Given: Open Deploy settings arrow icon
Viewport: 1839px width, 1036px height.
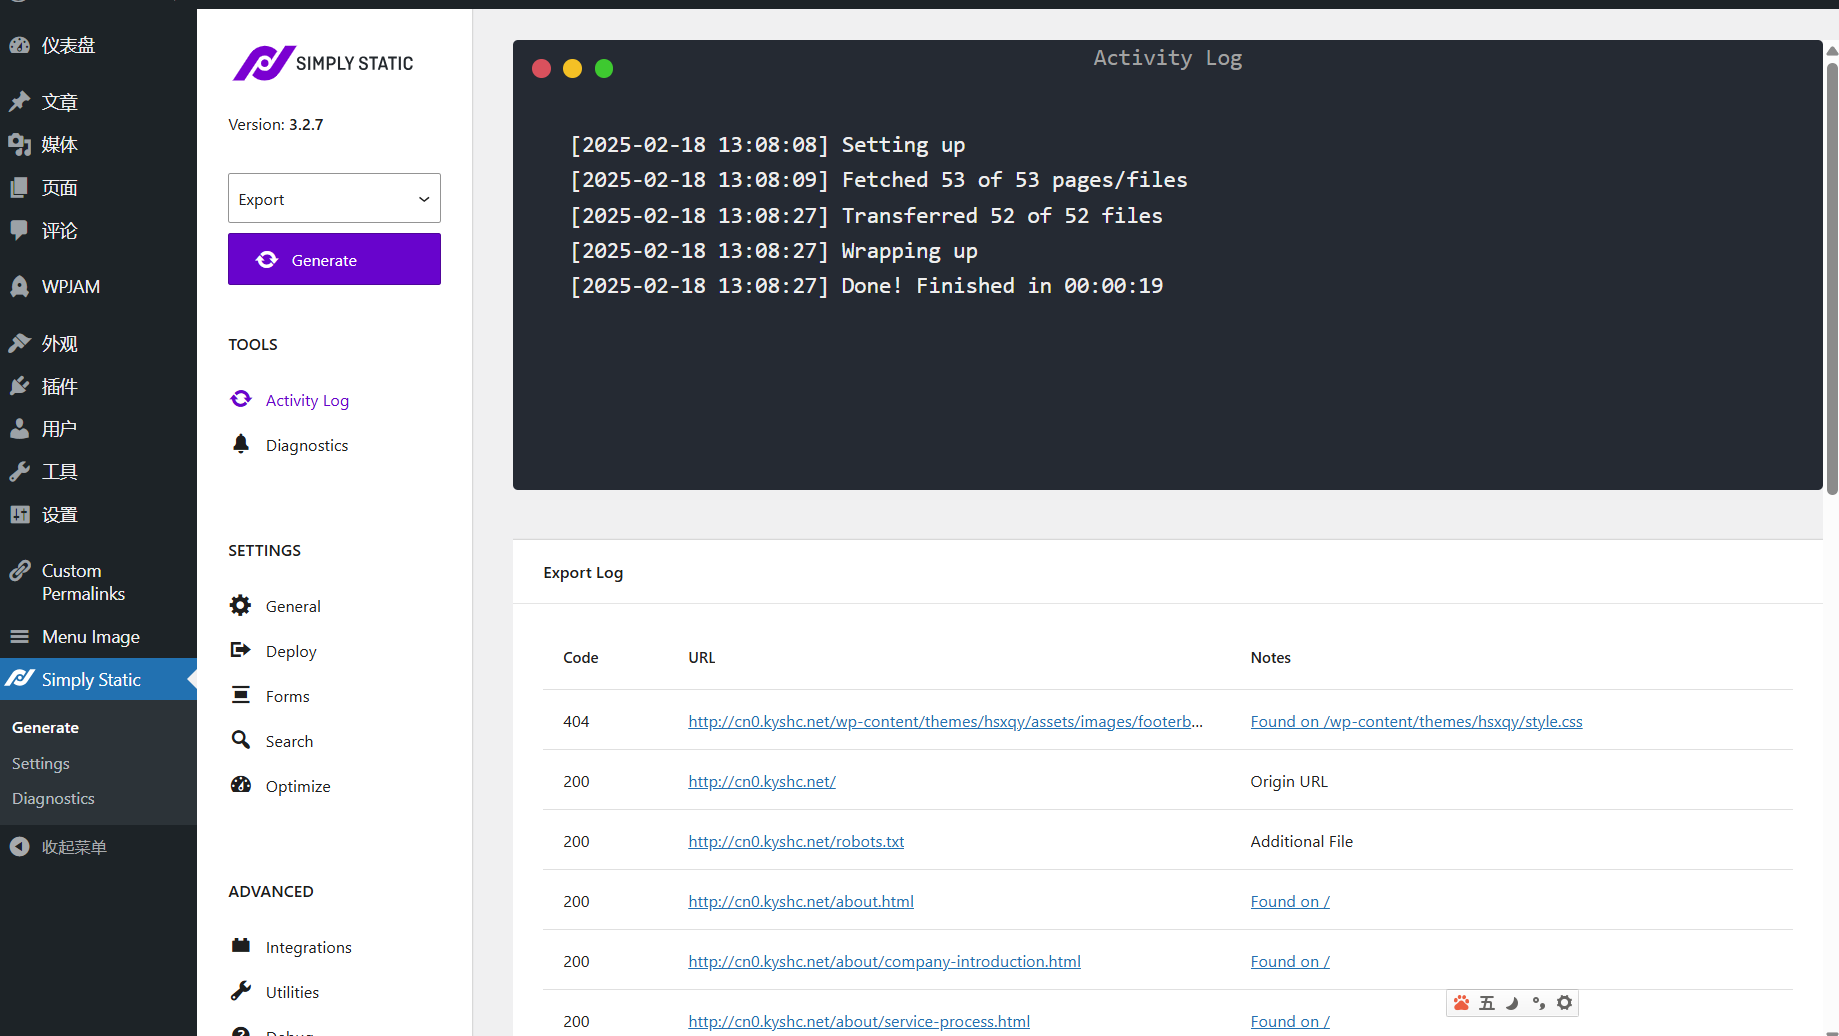Looking at the screenshot, I should point(241,650).
